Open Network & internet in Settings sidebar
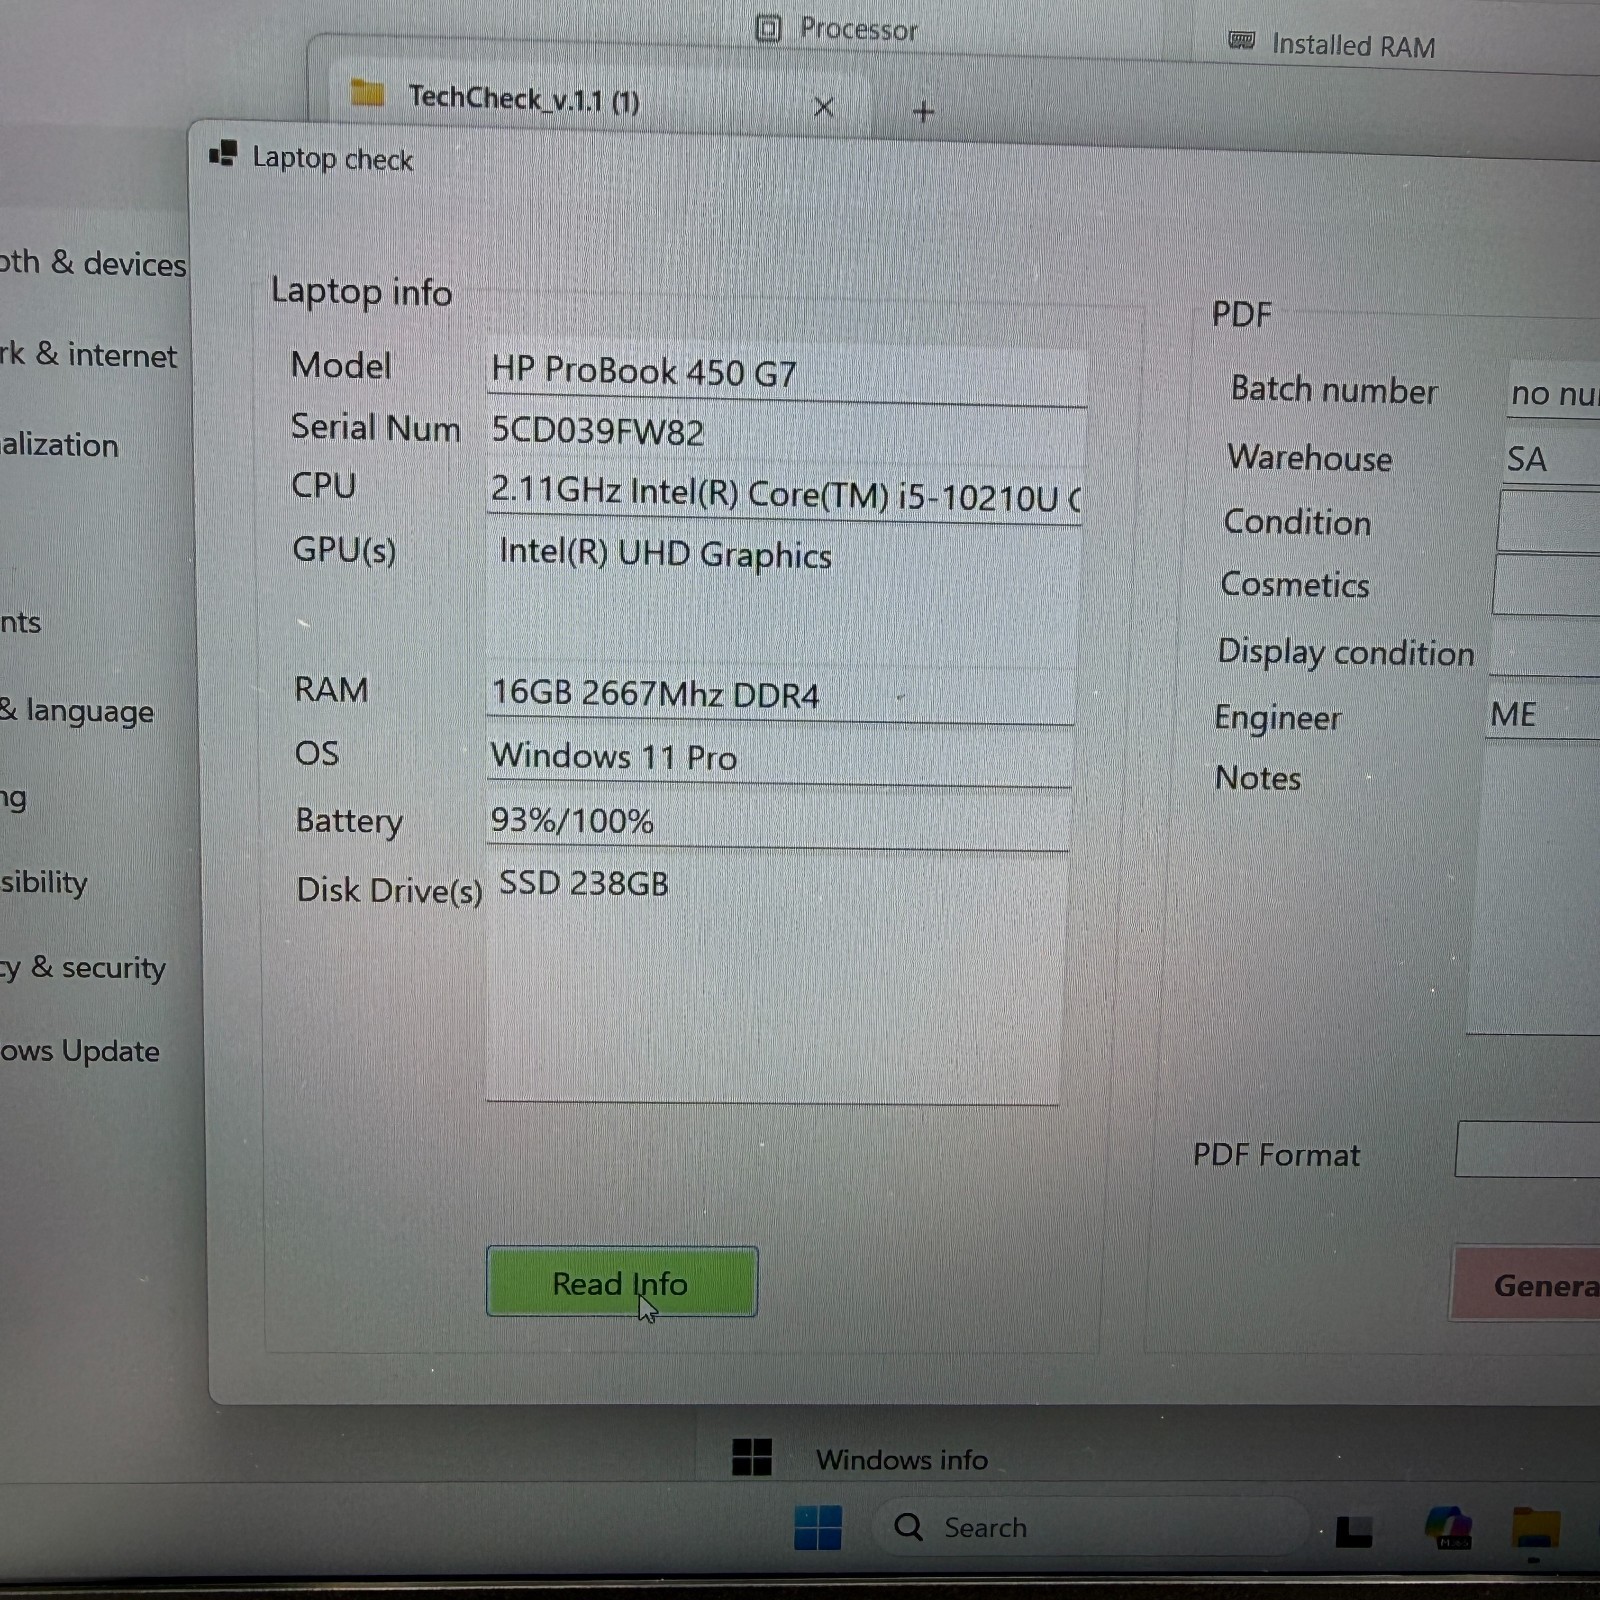 pyautogui.click(x=88, y=354)
